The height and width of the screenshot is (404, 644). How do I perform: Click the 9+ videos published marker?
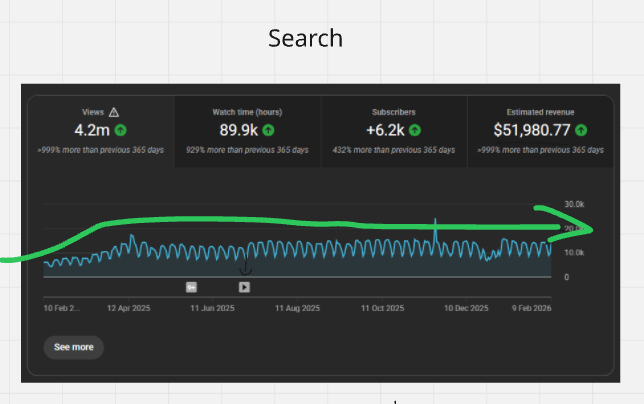point(191,287)
